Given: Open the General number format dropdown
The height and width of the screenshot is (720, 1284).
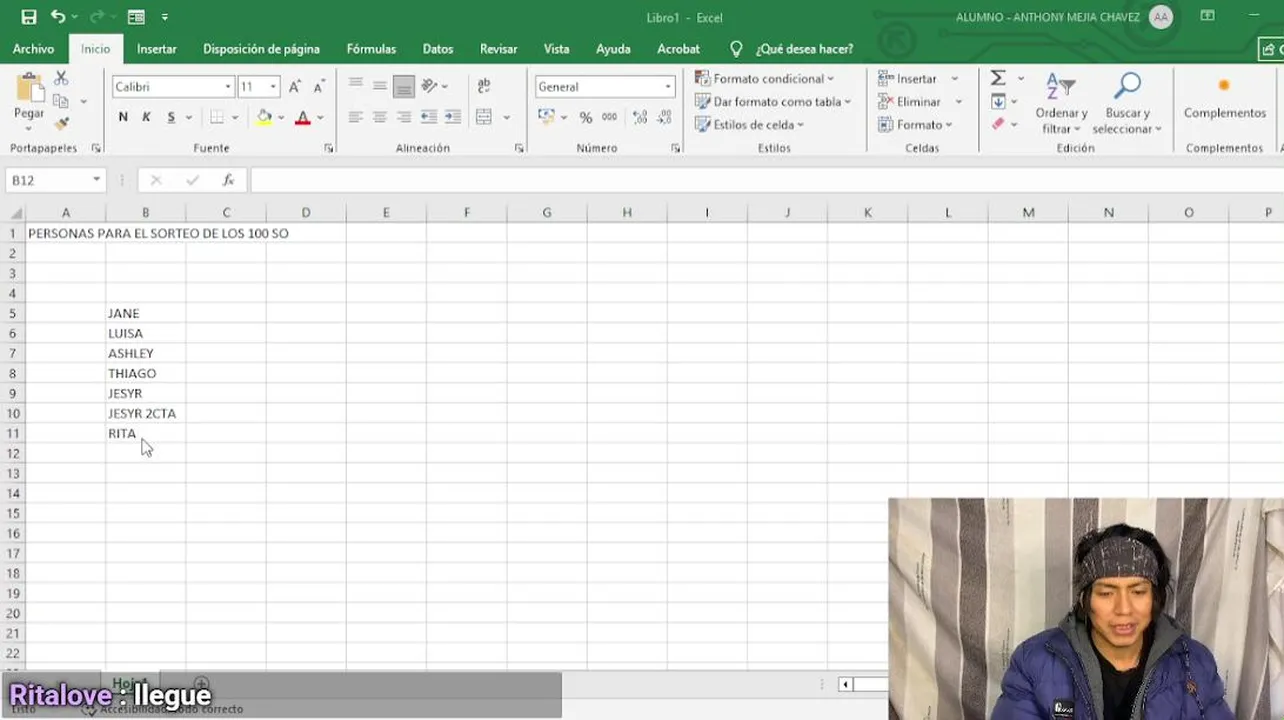Looking at the screenshot, I should click(668, 87).
